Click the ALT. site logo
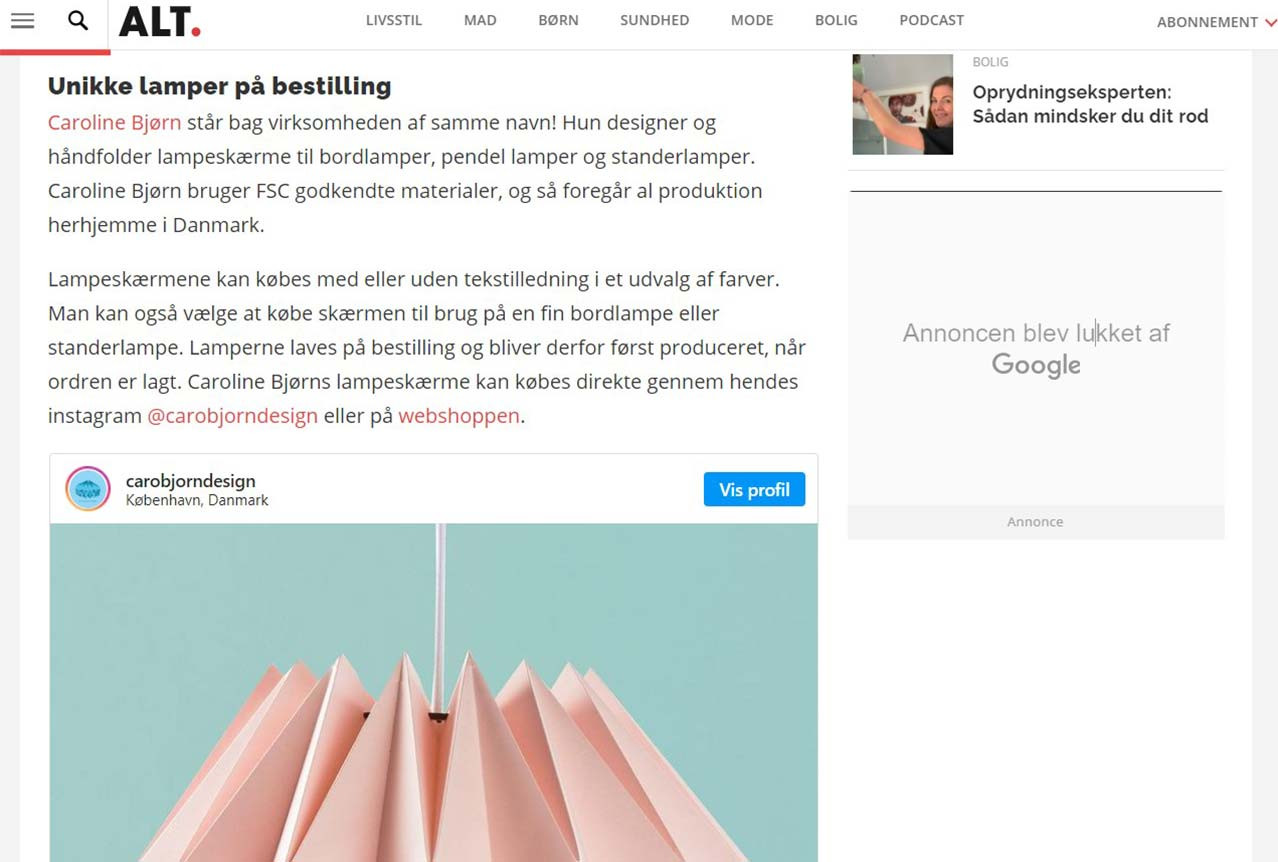1278x862 pixels. tap(160, 21)
